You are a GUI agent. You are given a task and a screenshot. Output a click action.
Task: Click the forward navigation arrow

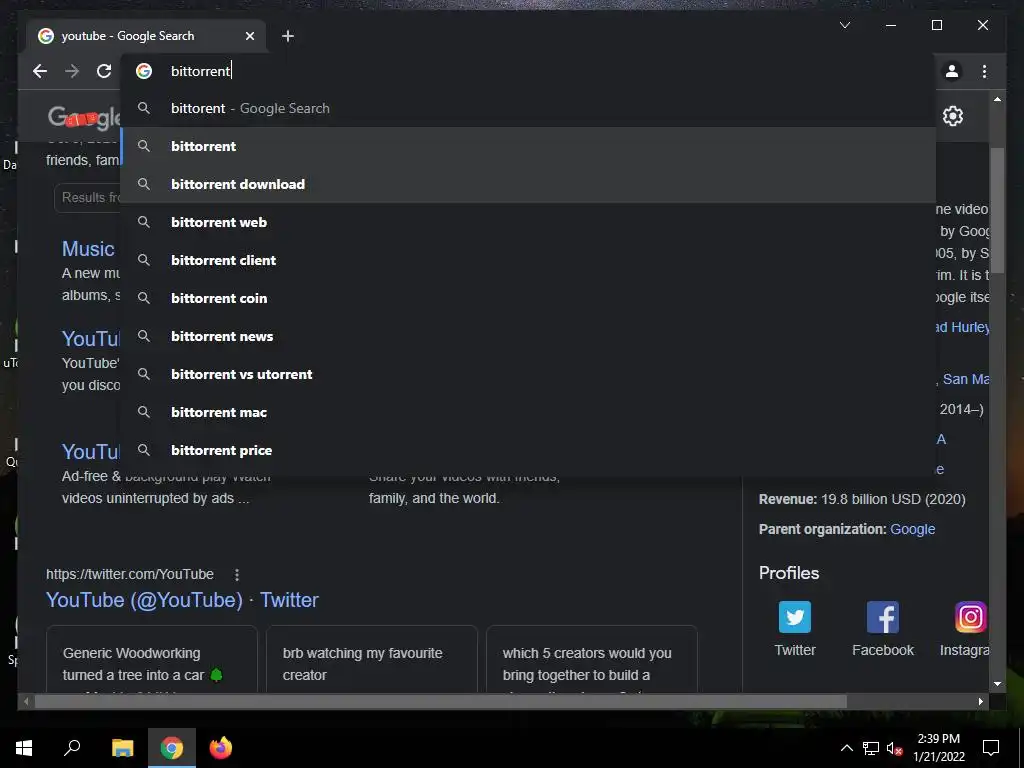pos(72,71)
